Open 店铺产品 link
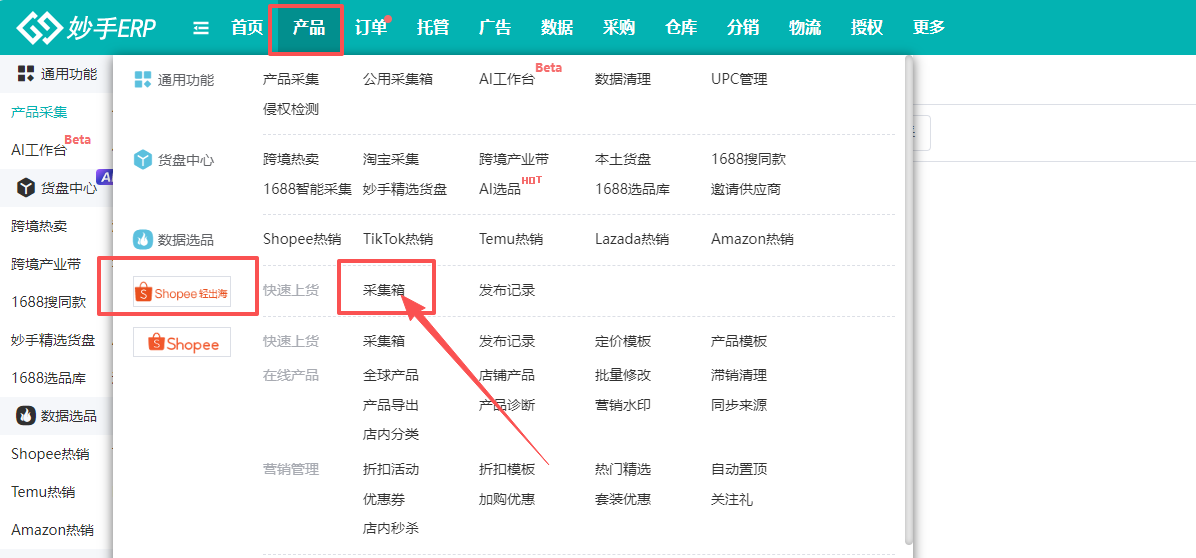 (507, 375)
